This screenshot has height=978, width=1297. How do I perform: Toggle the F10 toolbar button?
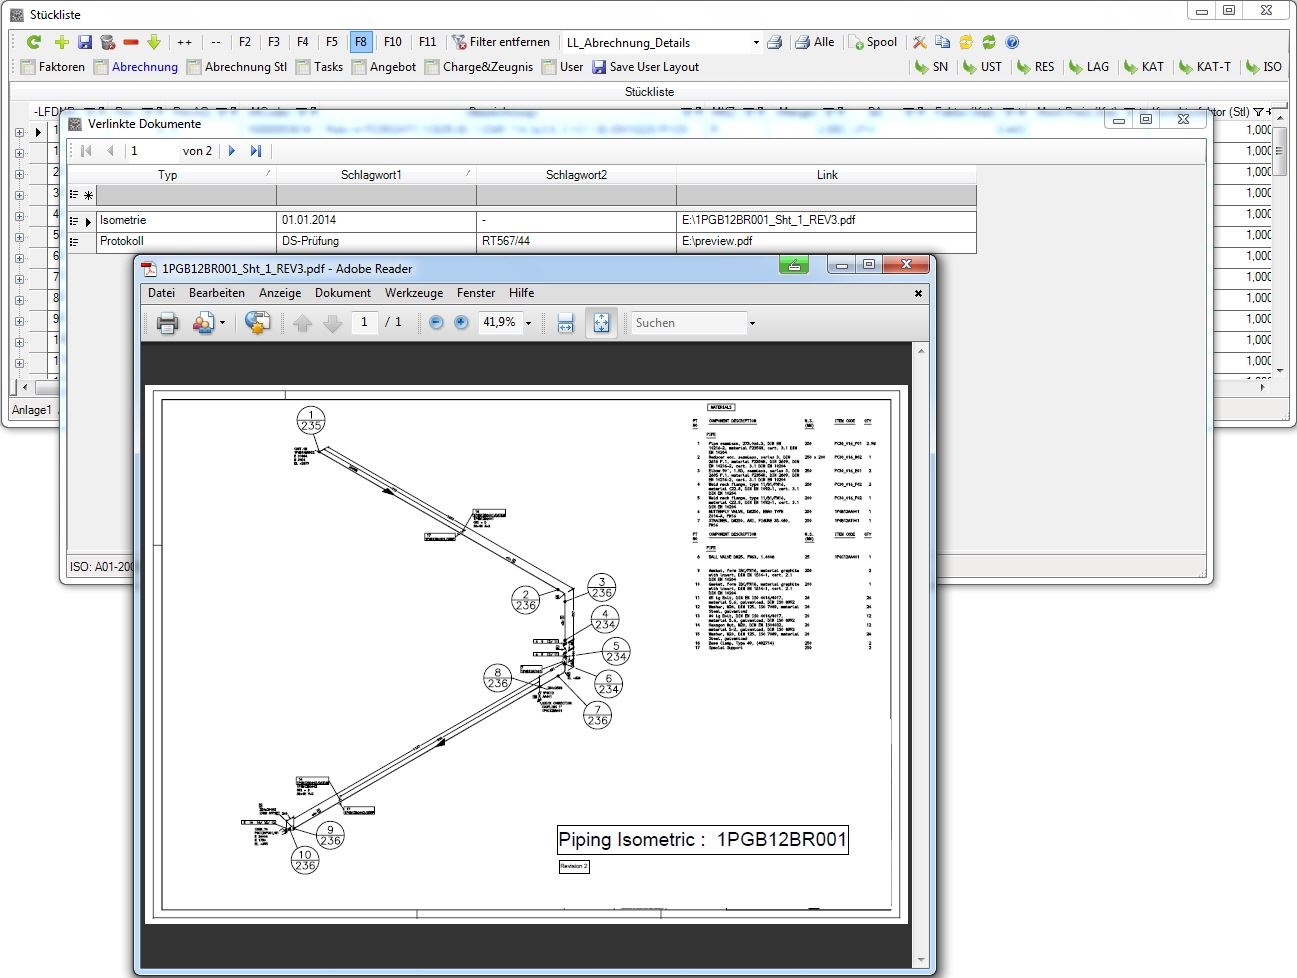pyautogui.click(x=393, y=42)
